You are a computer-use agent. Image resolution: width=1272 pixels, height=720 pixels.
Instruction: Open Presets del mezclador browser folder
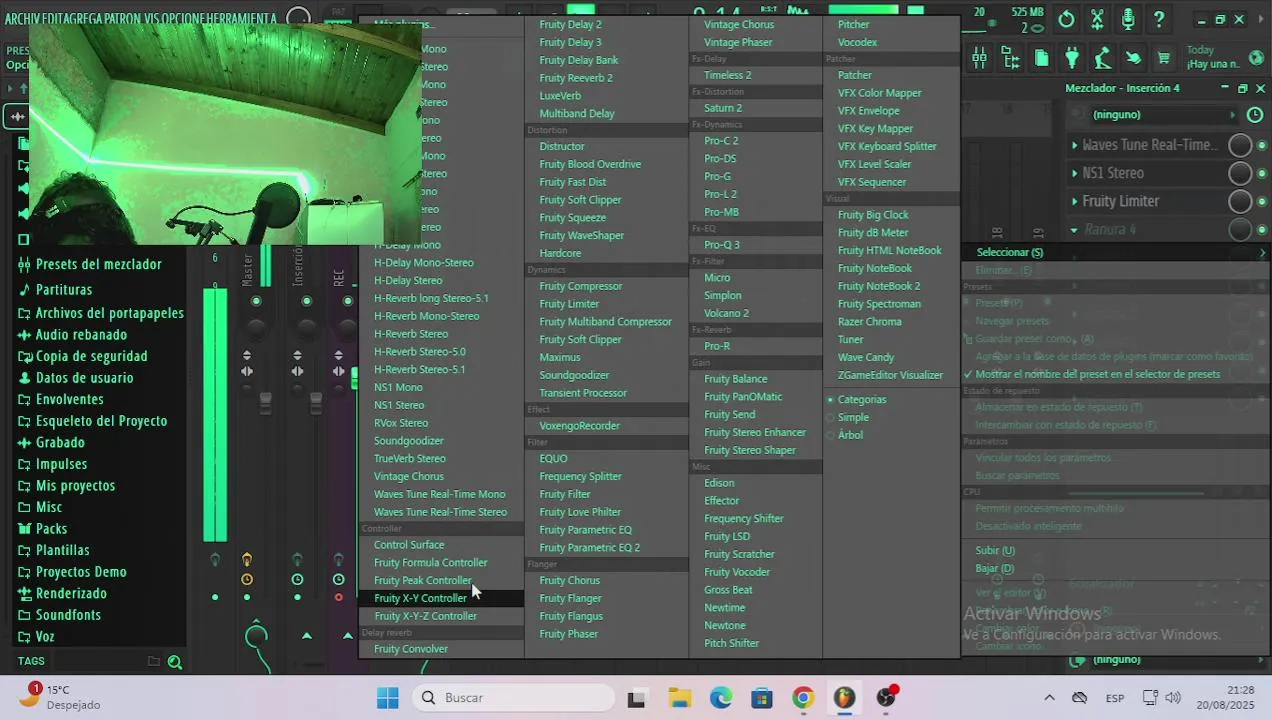90,264
